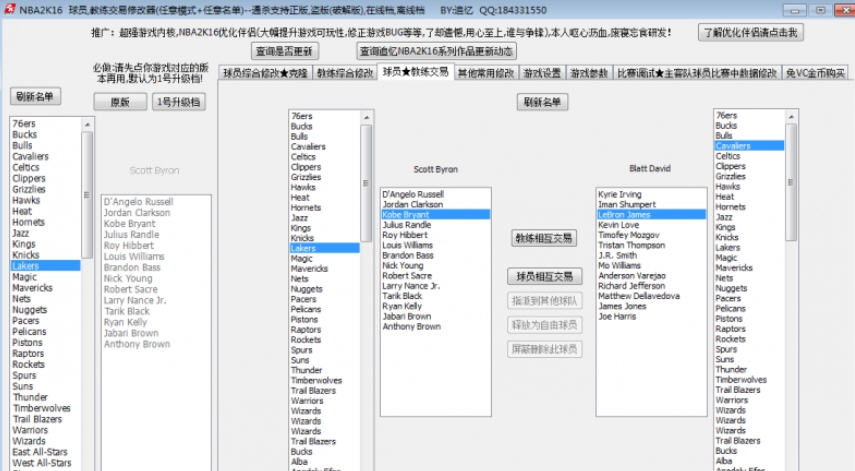Choose the 1号升级档 version button

click(x=178, y=102)
